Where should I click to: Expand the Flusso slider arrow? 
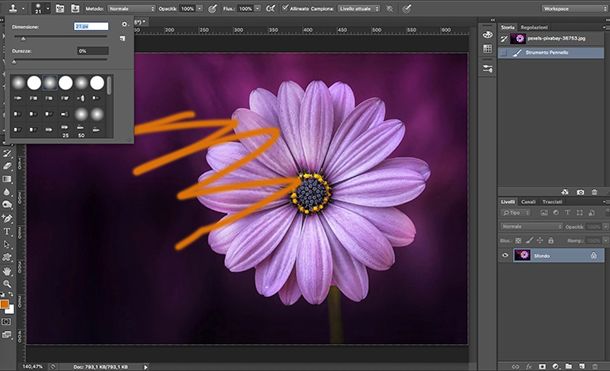(257, 9)
